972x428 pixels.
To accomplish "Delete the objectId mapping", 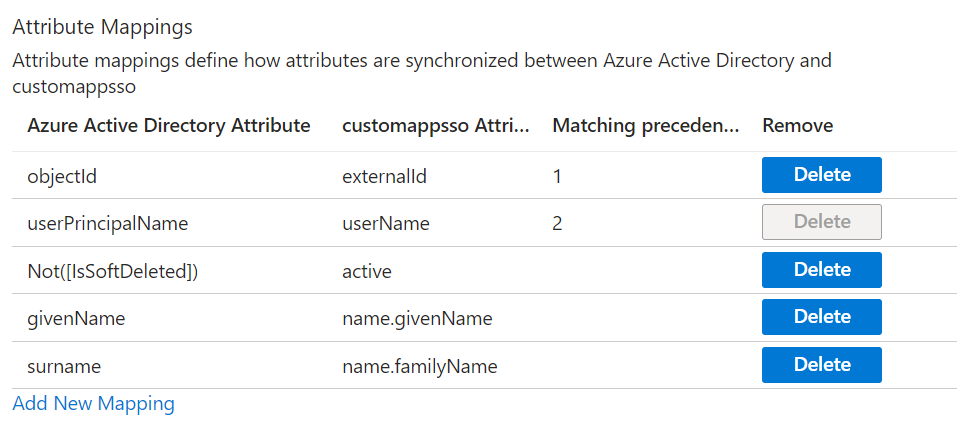I will [x=821, y=175].
